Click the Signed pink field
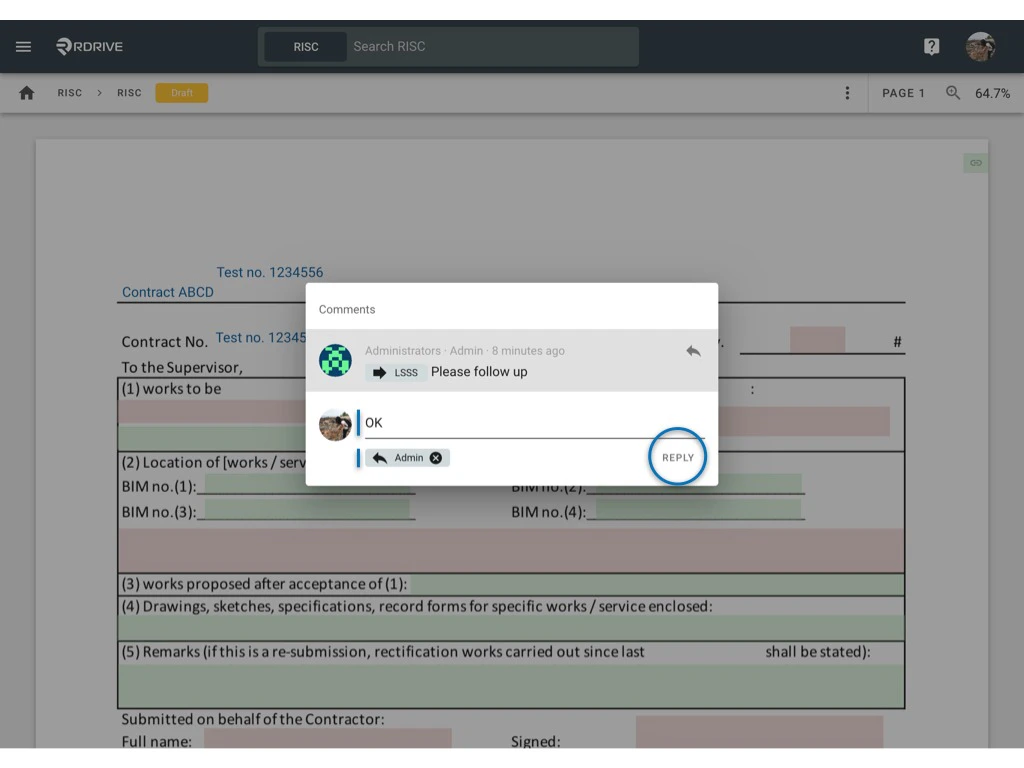 point(760,732)
